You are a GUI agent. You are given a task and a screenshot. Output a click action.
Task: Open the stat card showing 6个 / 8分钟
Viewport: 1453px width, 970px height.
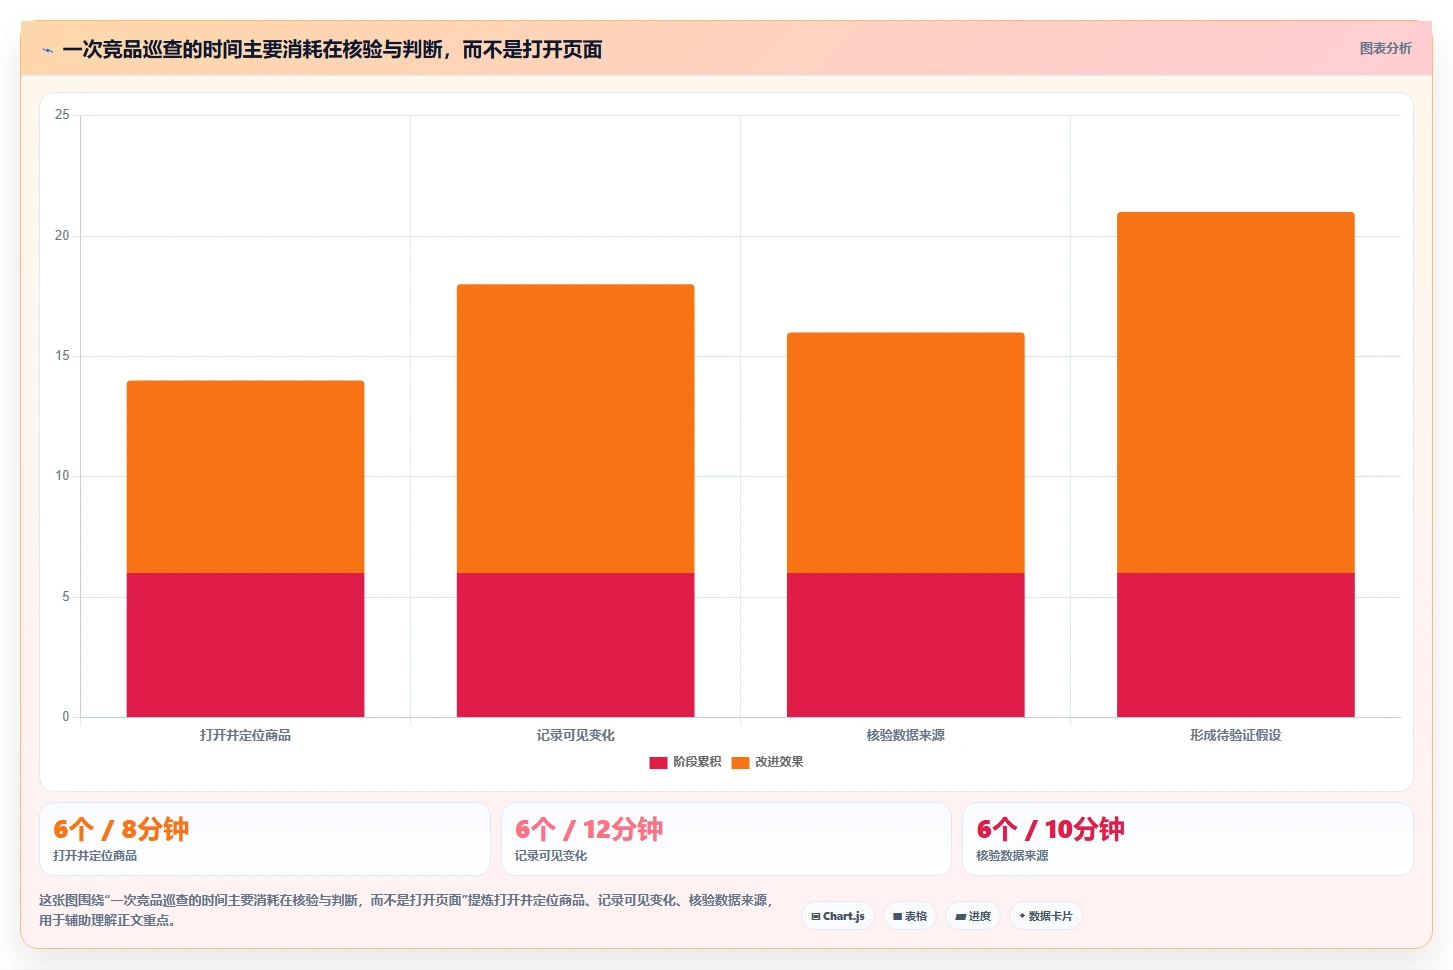(265, 839)
